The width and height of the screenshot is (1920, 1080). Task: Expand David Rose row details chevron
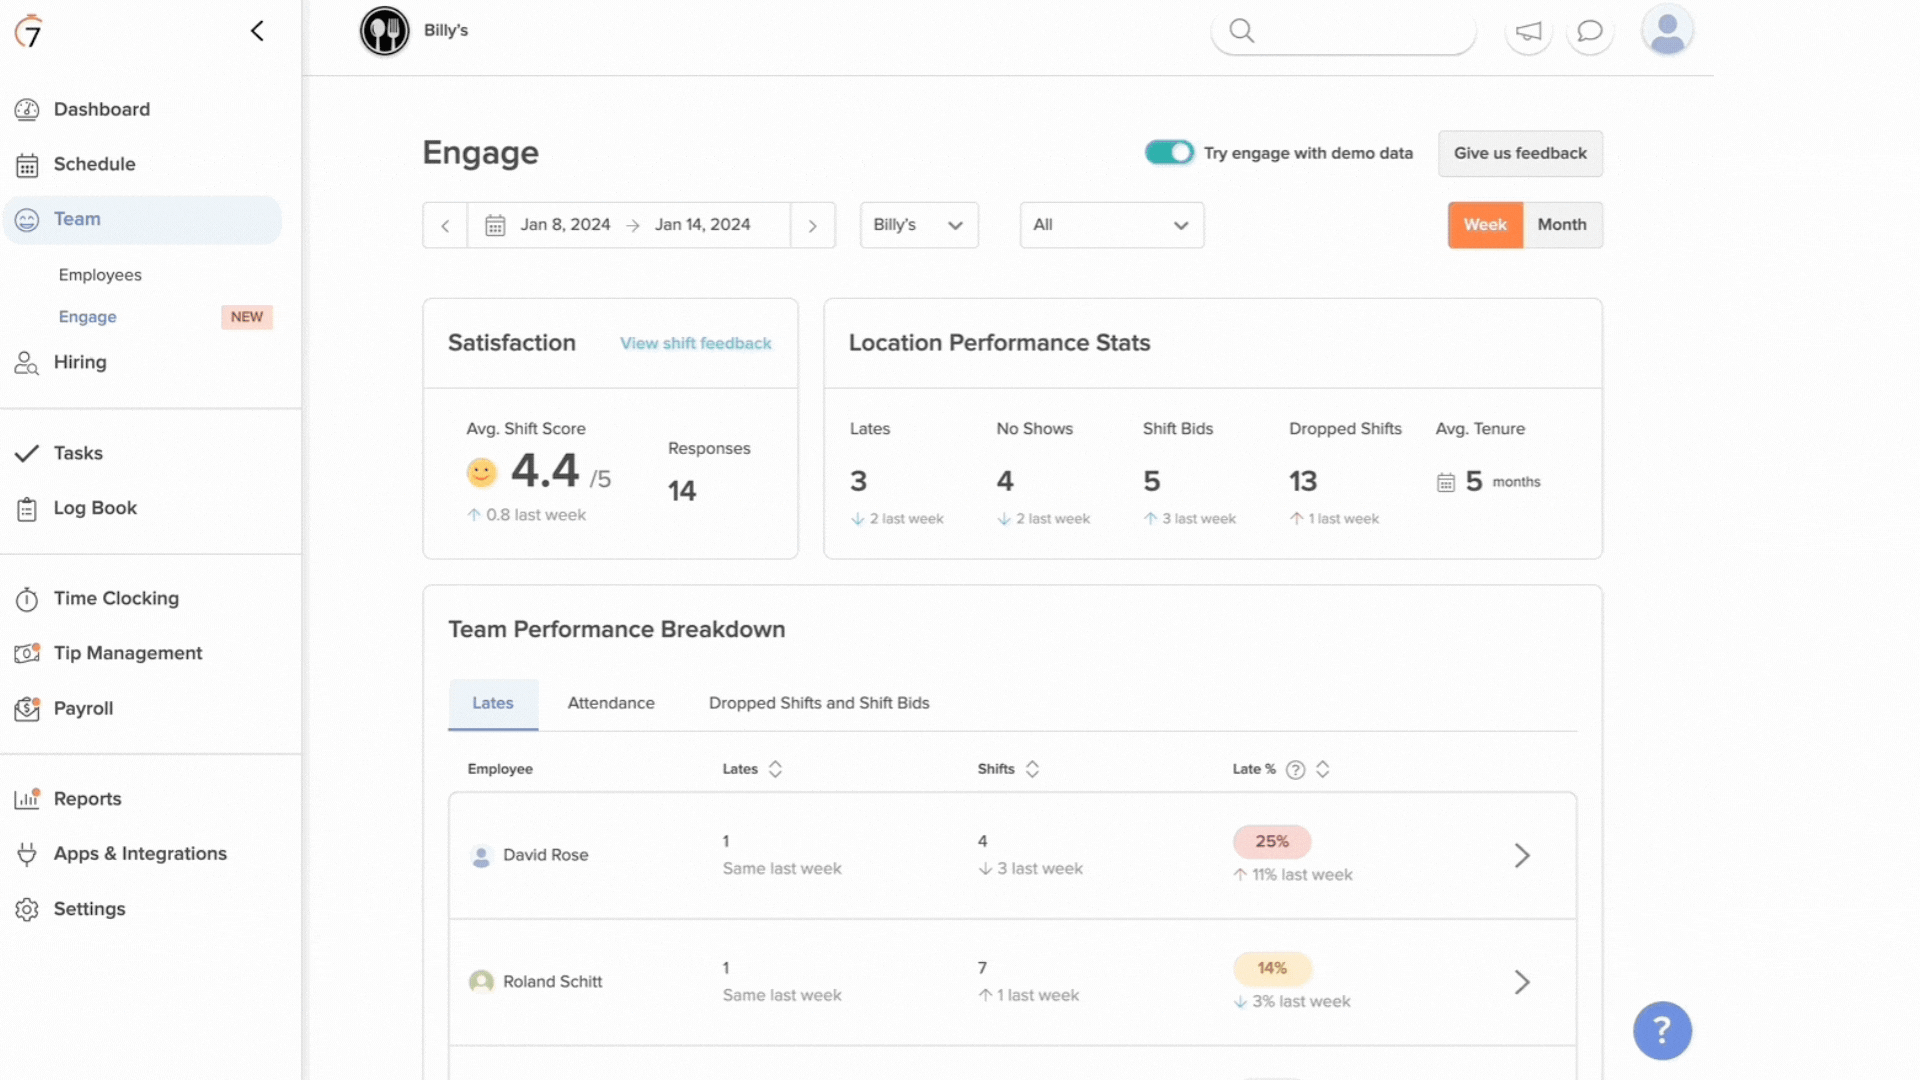tap(1521, 856)
